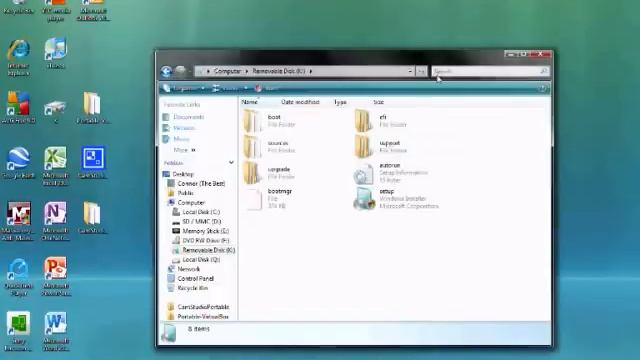640x360 pixels.
Task: Sort files by Name column header
Action: click(x=249, y=102)
